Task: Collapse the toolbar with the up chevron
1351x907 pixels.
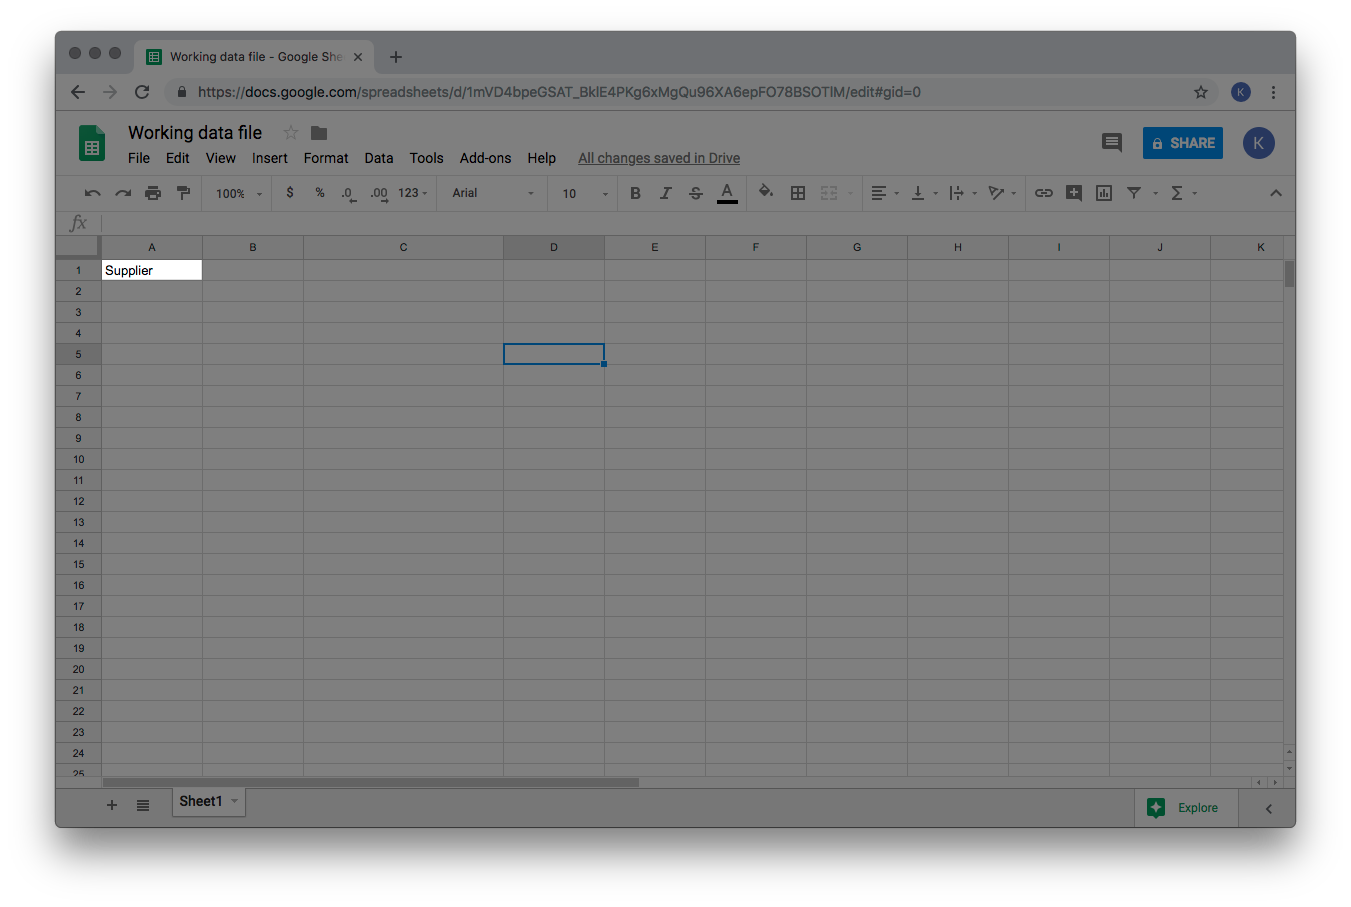Action: tap(1276, 193)
